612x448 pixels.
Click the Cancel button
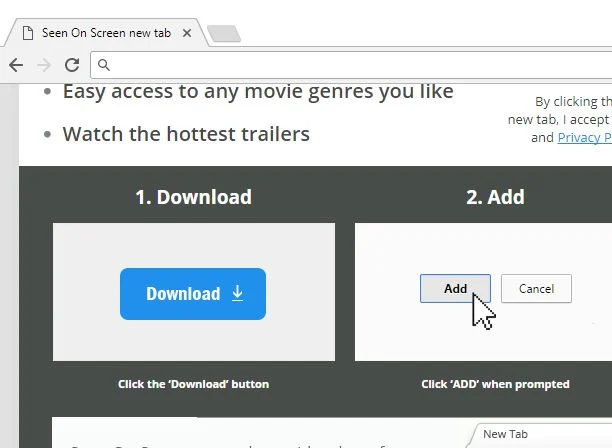536,289
